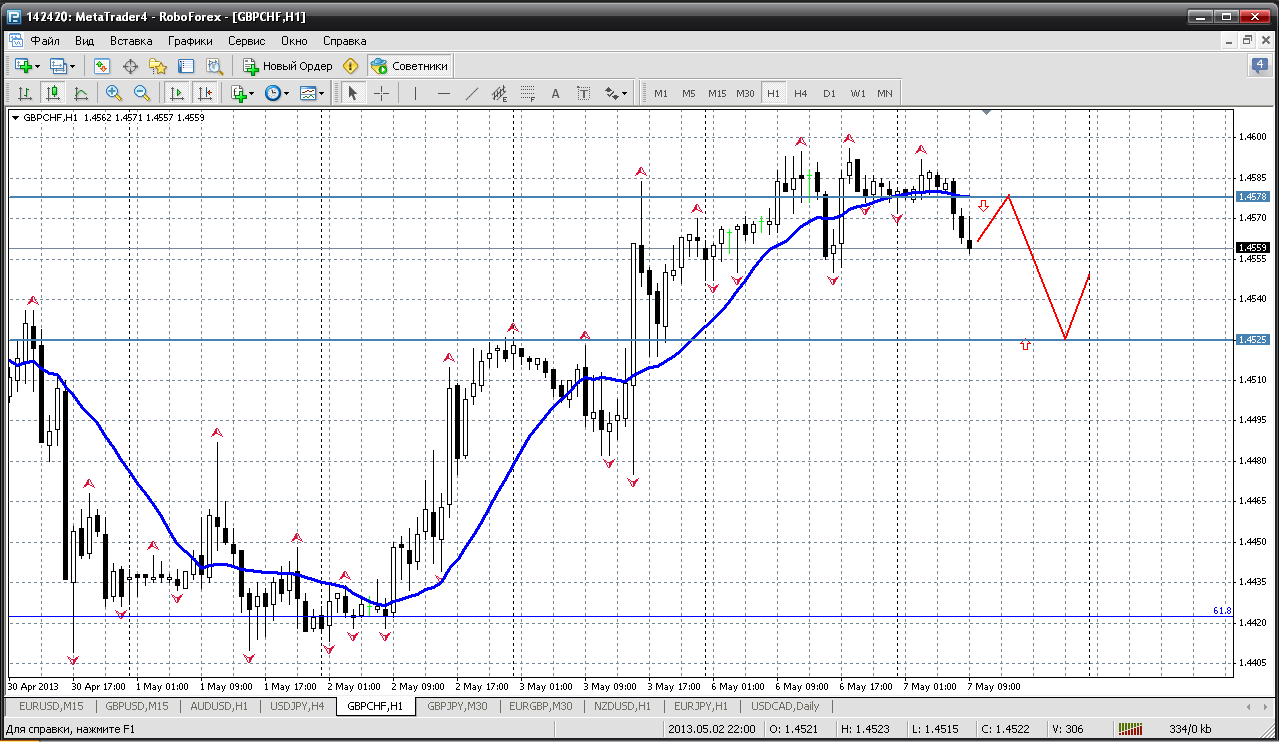
Task: Pick the Fibonacci retracement tool
Action: (528, 93)
